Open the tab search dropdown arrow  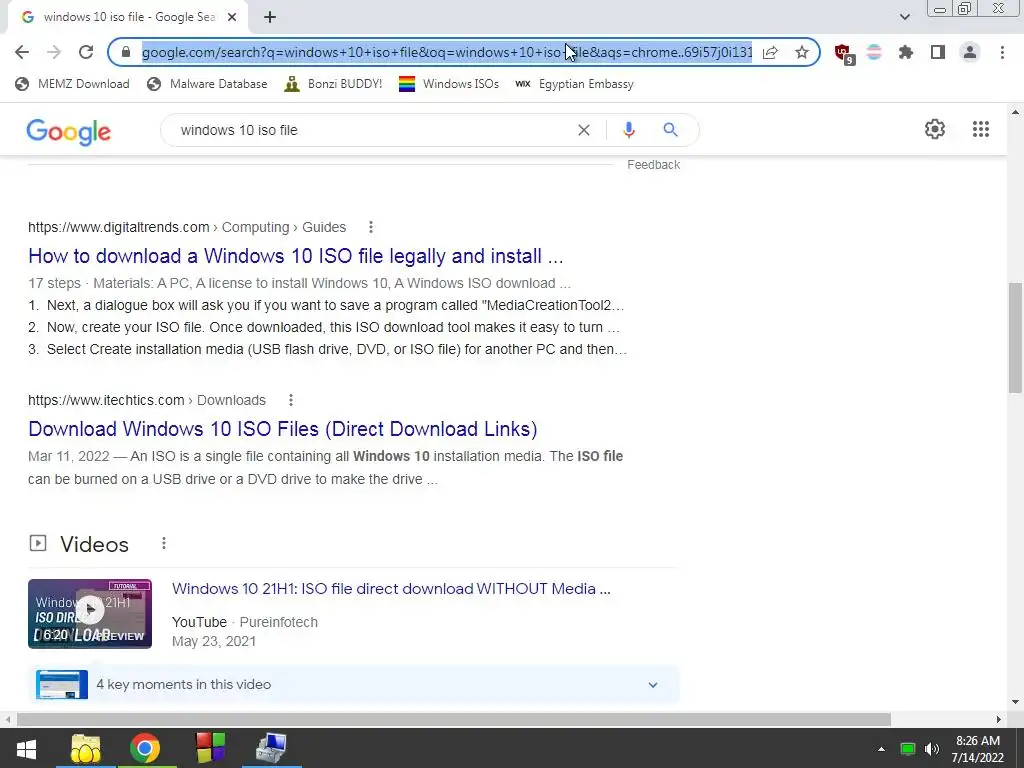tap(904, 17)
